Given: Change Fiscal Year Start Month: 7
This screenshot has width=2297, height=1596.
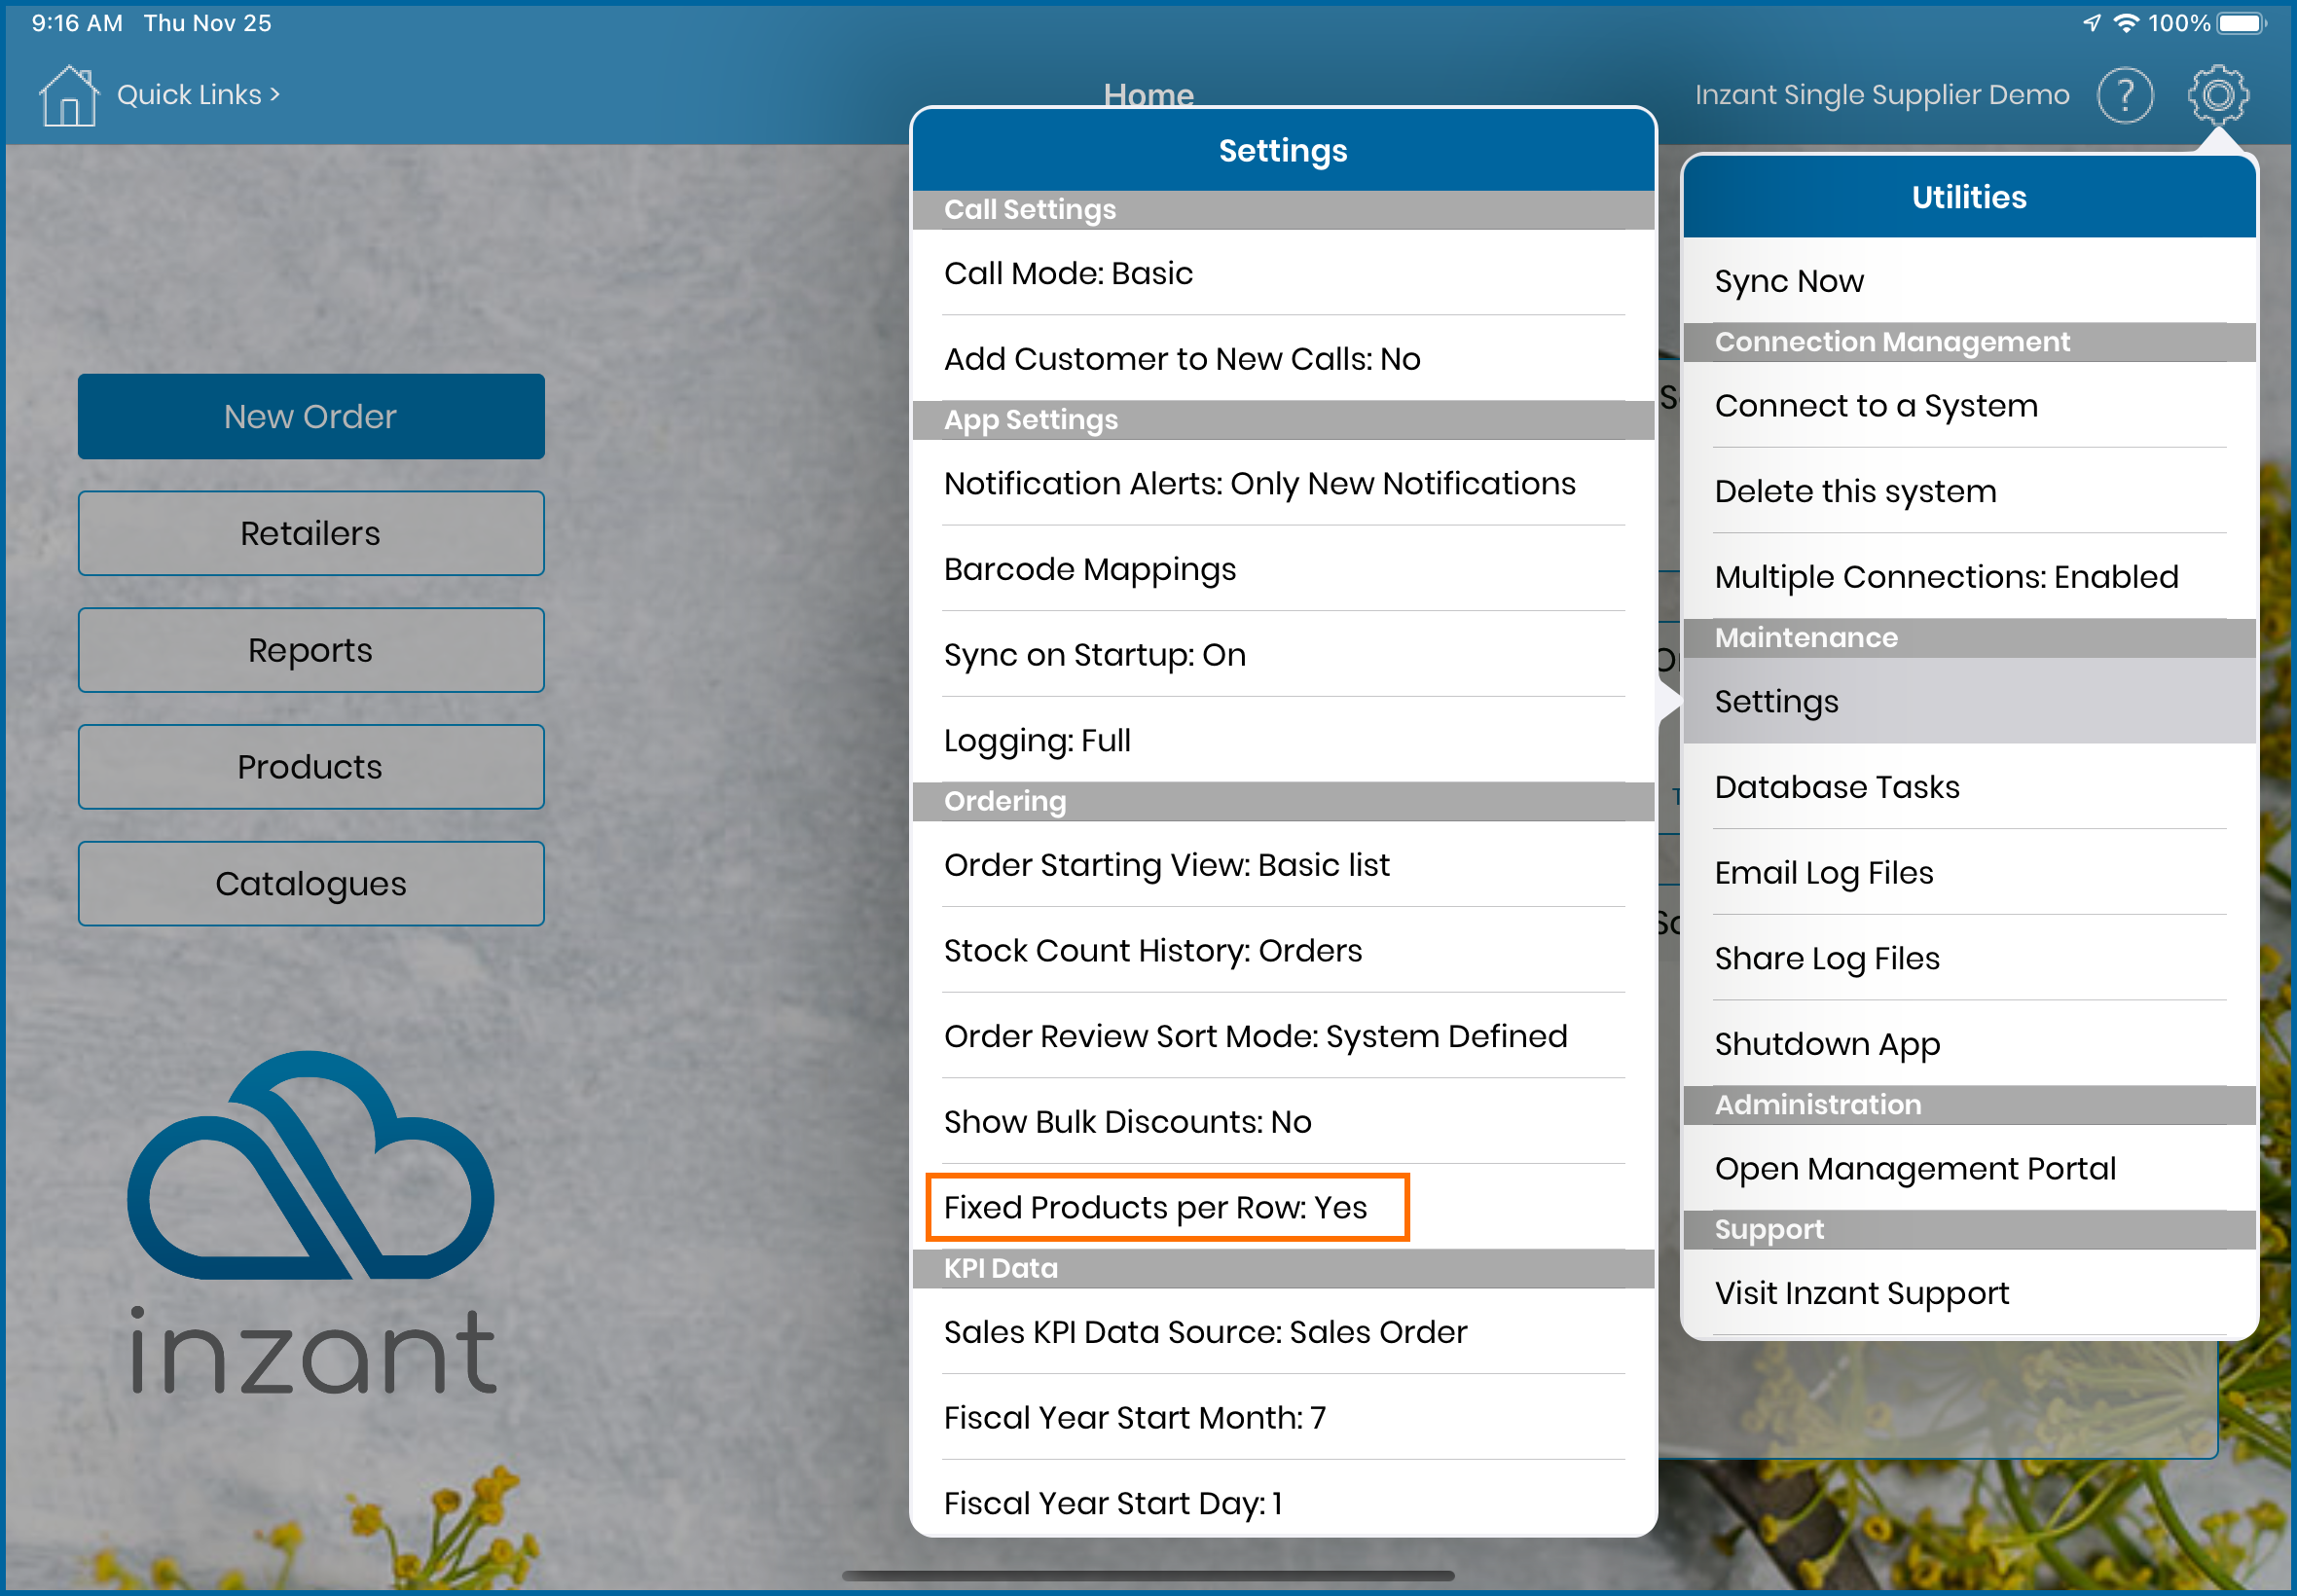Looking at the screenshot, I should click(1283, 1418).
